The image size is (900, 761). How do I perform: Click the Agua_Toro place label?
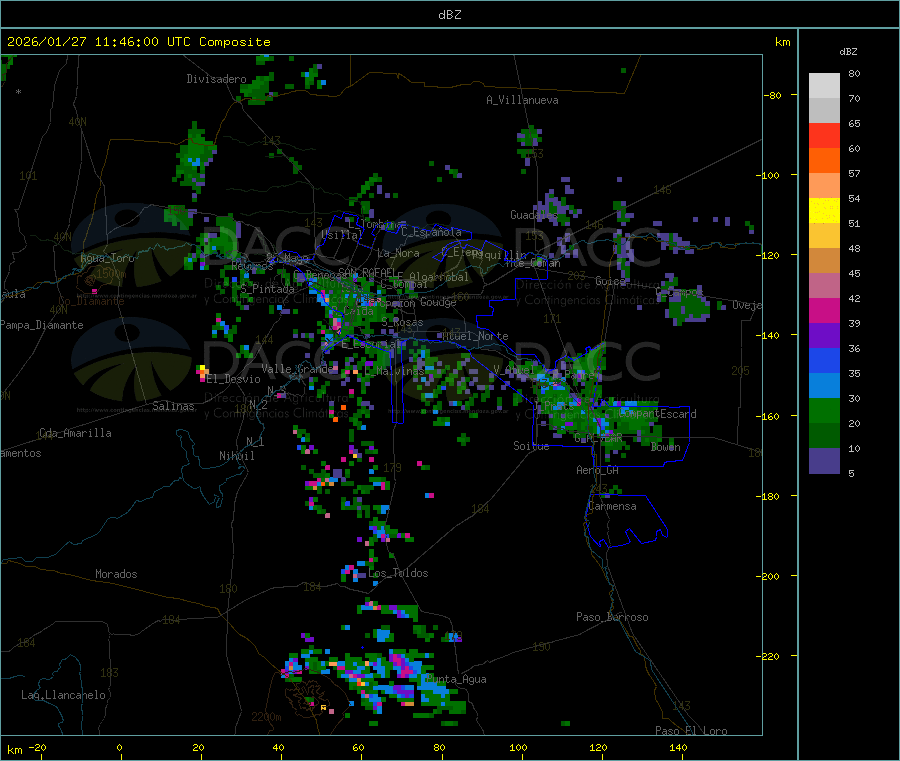pos(107,258)
